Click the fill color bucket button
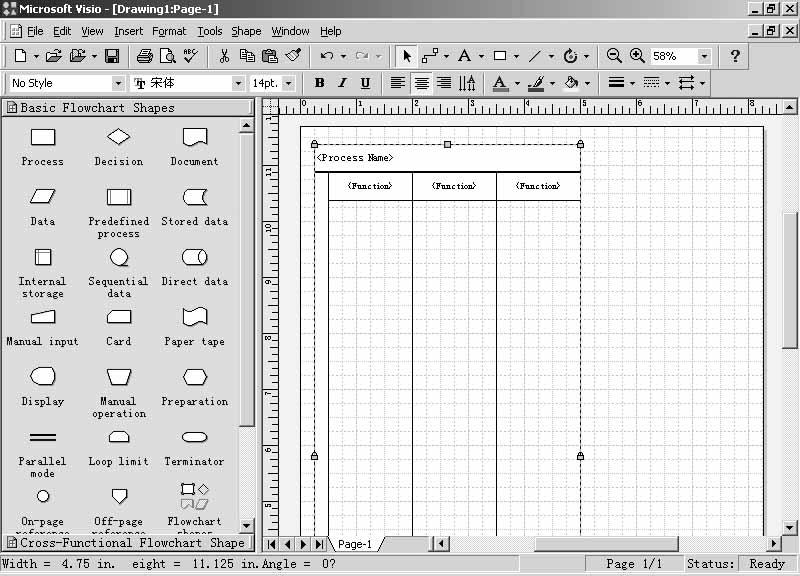The image size is (800, 576). click(572, 83)
